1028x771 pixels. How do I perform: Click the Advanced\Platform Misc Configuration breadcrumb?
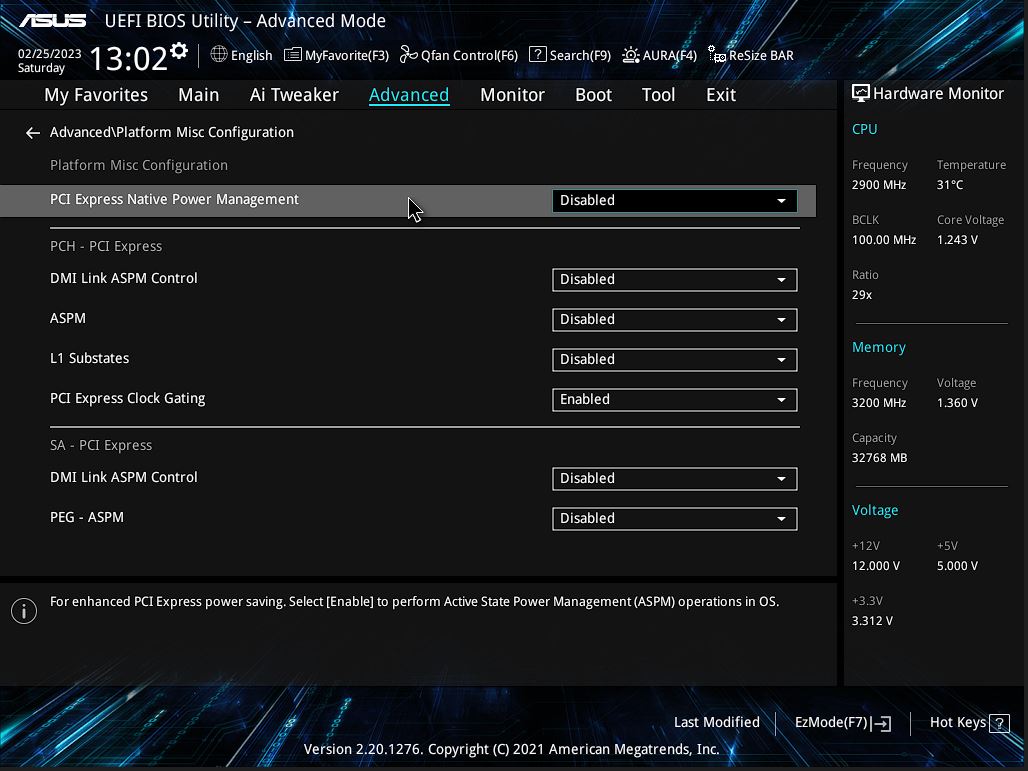tap(172, 132)
